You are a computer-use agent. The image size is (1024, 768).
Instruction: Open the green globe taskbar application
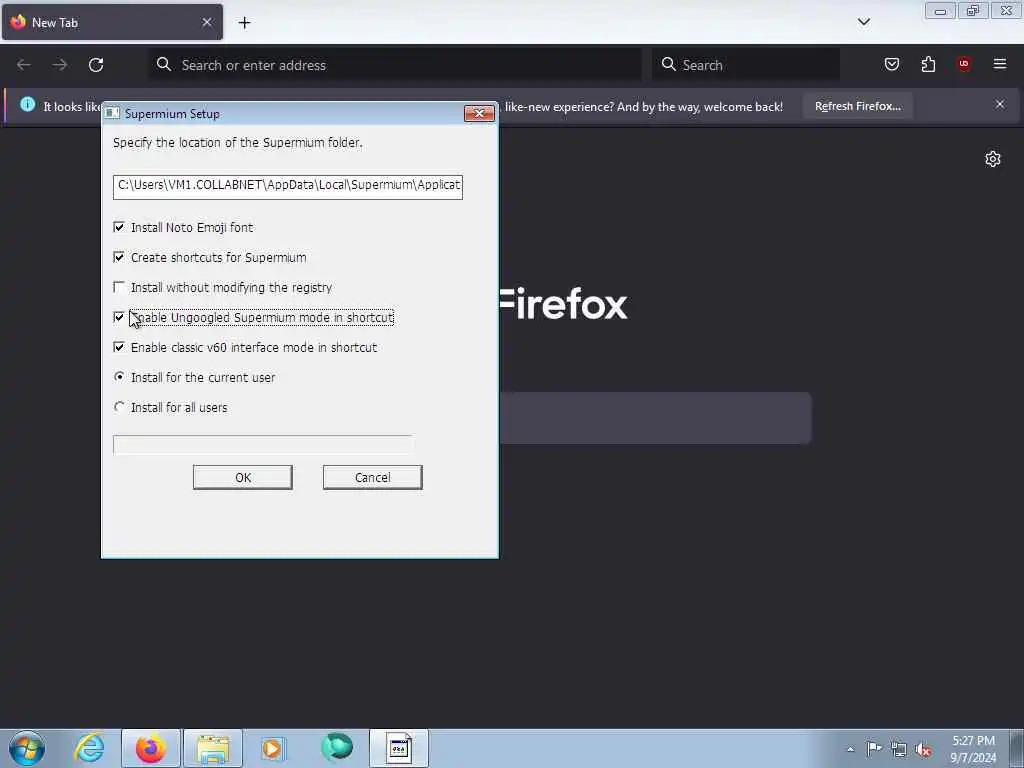[337, 747]
